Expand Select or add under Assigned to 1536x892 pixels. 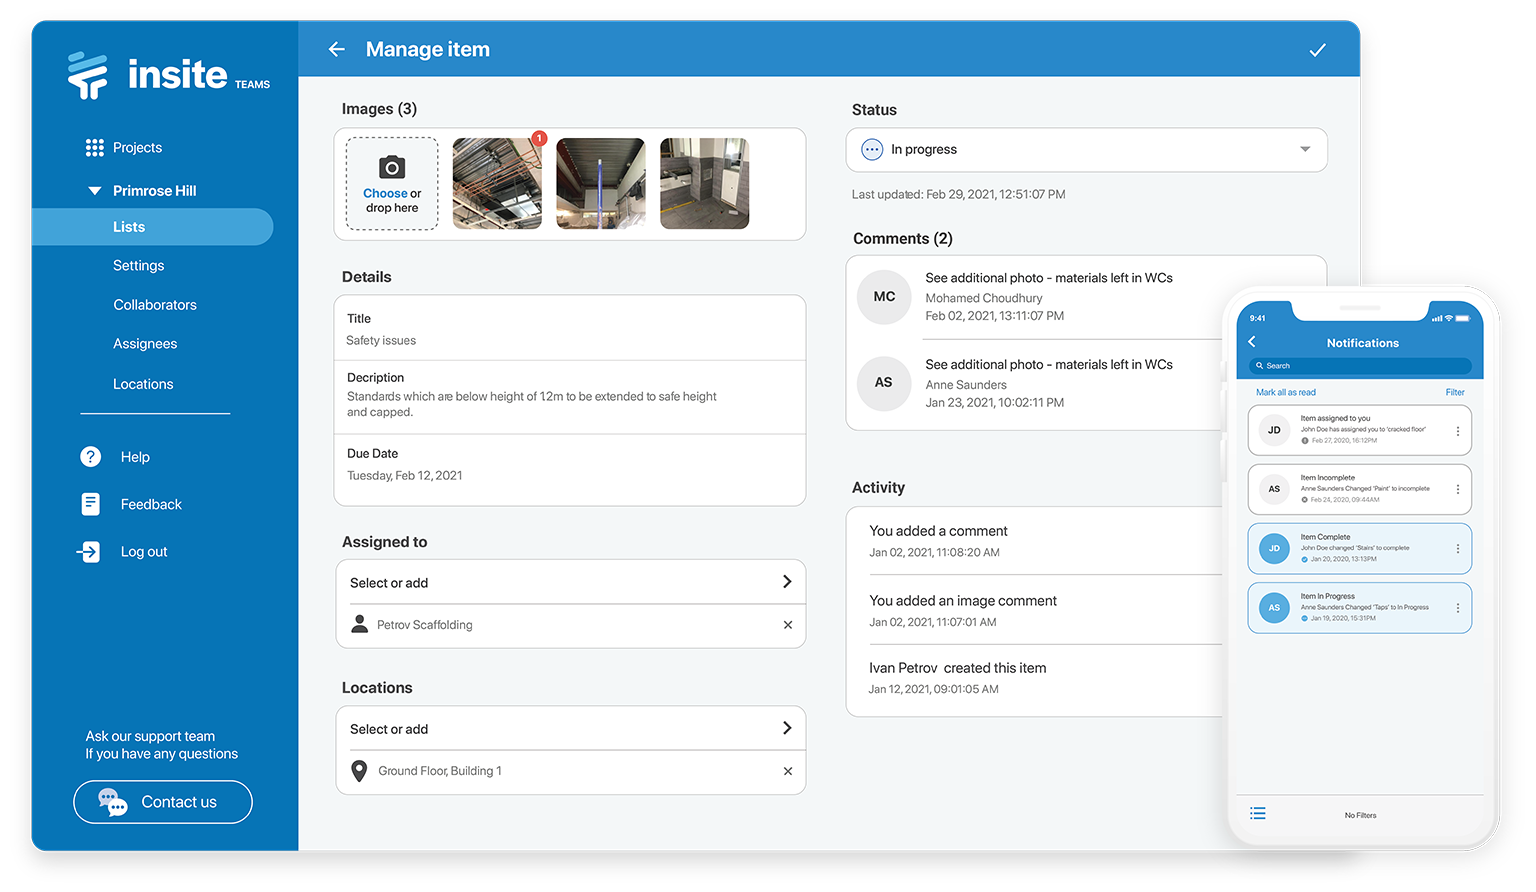(x=570, y=582)
